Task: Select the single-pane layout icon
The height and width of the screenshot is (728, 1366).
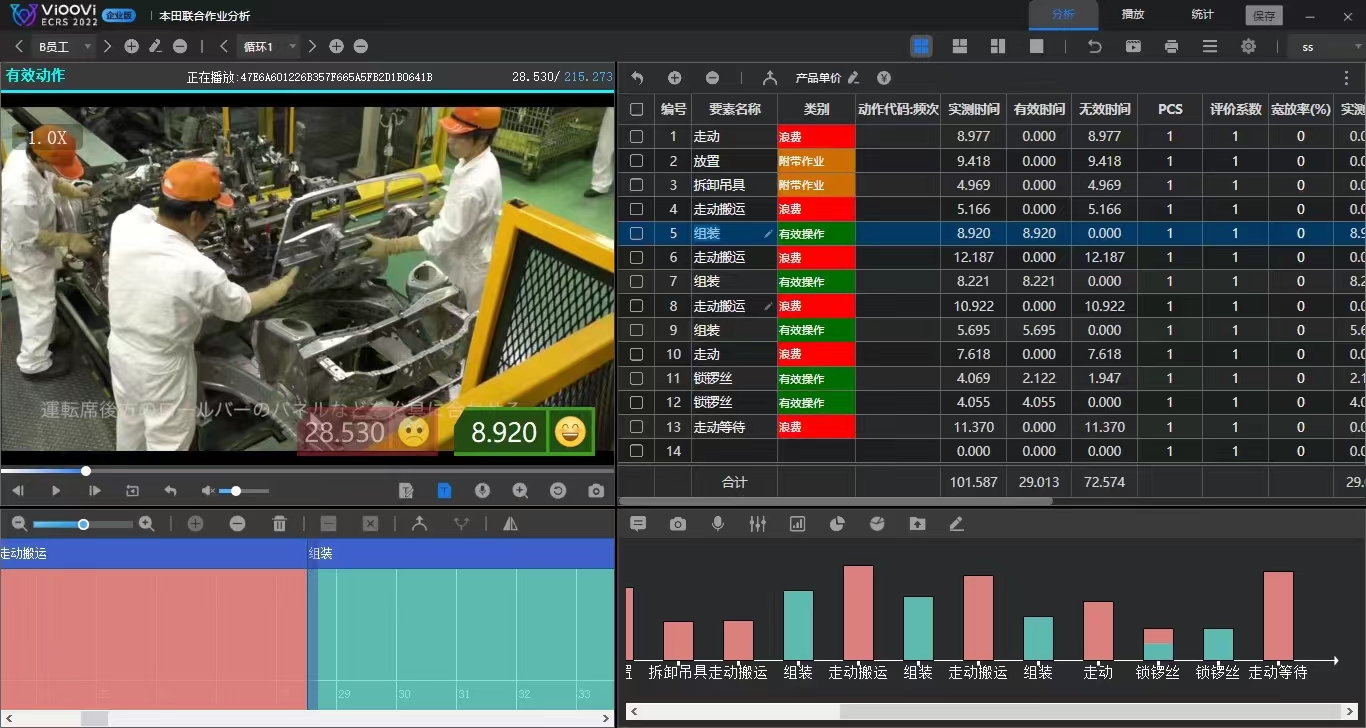Action: pyautogui.click(x=1036, y=46)
